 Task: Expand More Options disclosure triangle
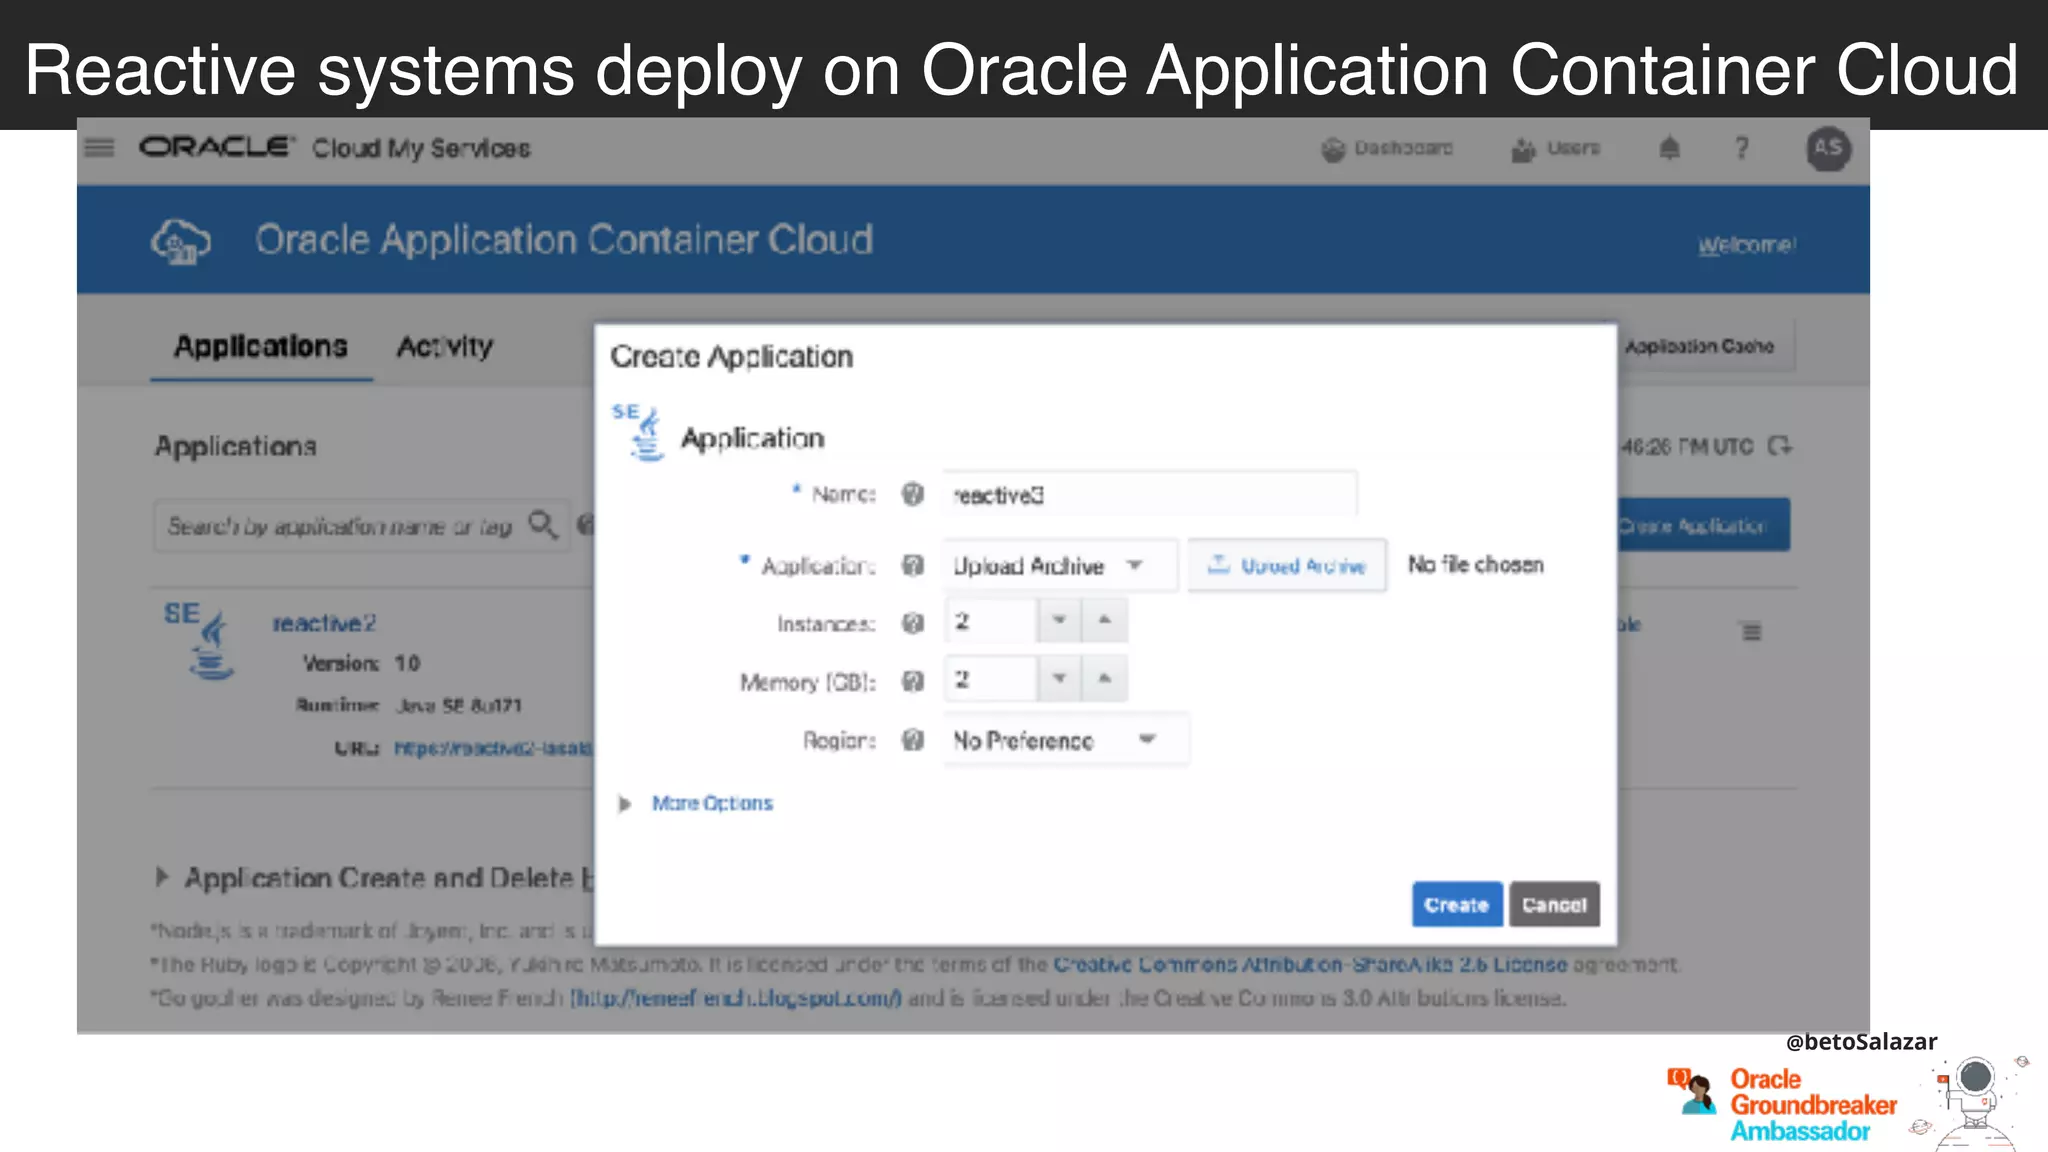click(x=625, y=804)
